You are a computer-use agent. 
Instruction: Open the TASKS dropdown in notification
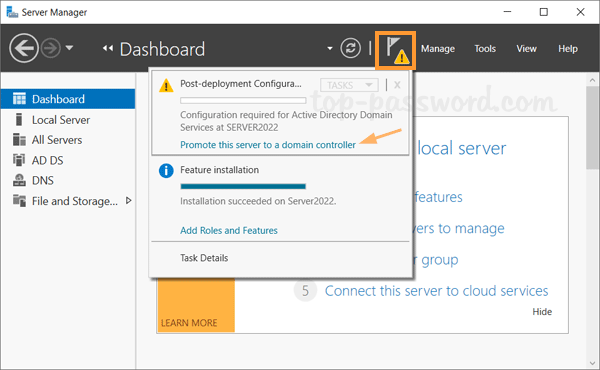[x=349, y=85]
